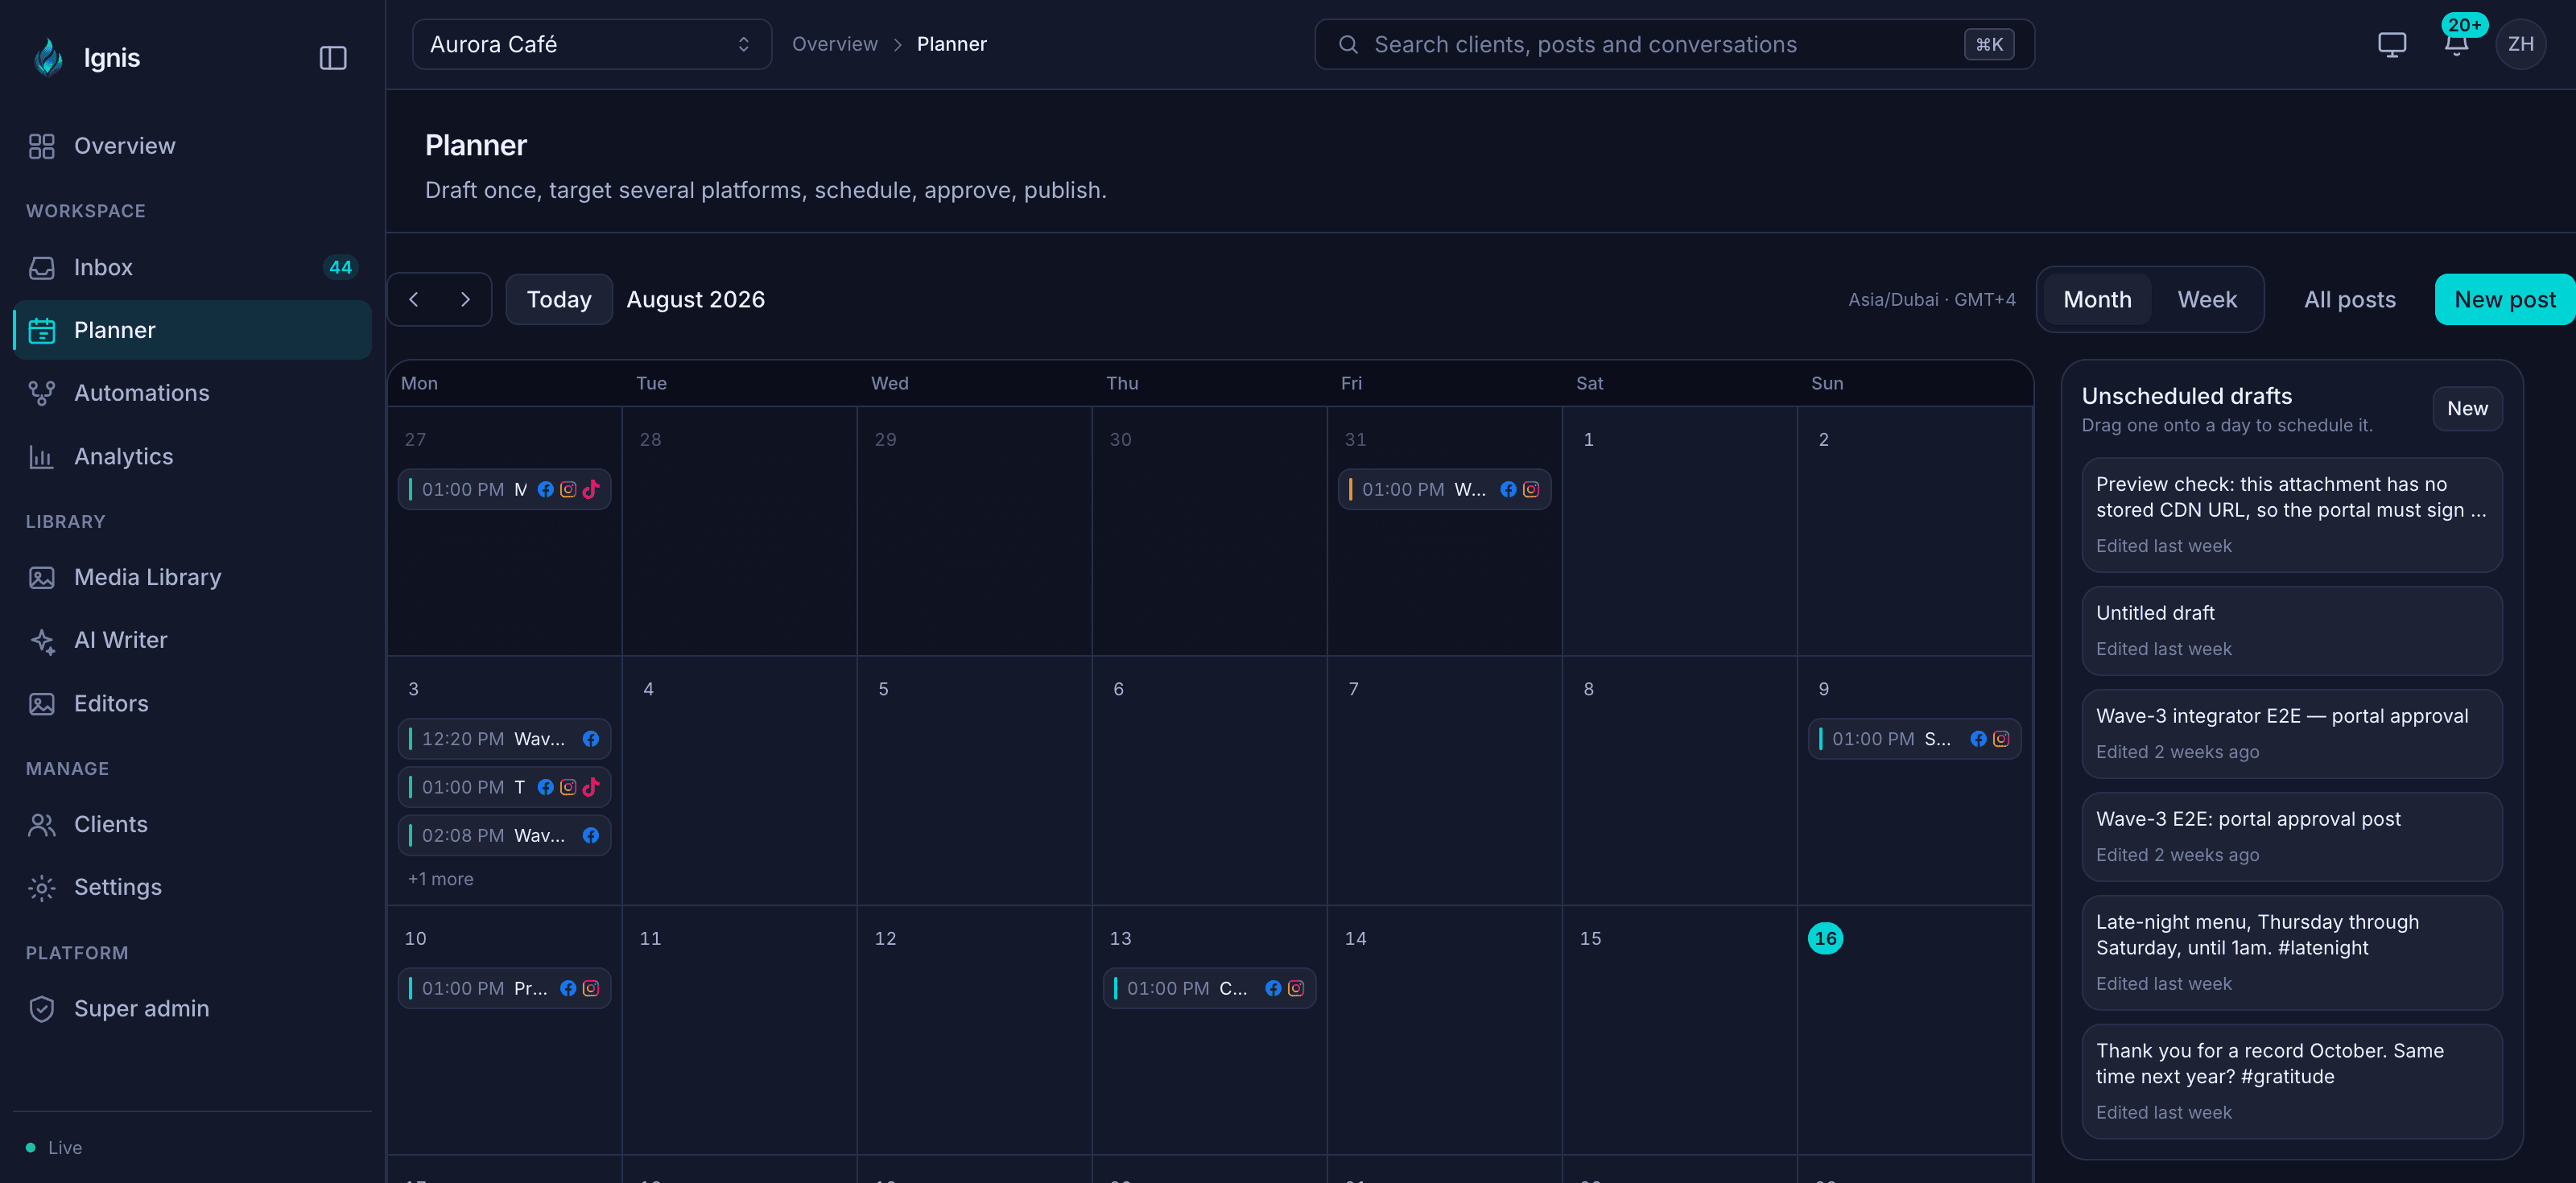Open July 31 01:00 PM post
The width and height of the screenshot is (2576, 1183).
pos(1444,489)
